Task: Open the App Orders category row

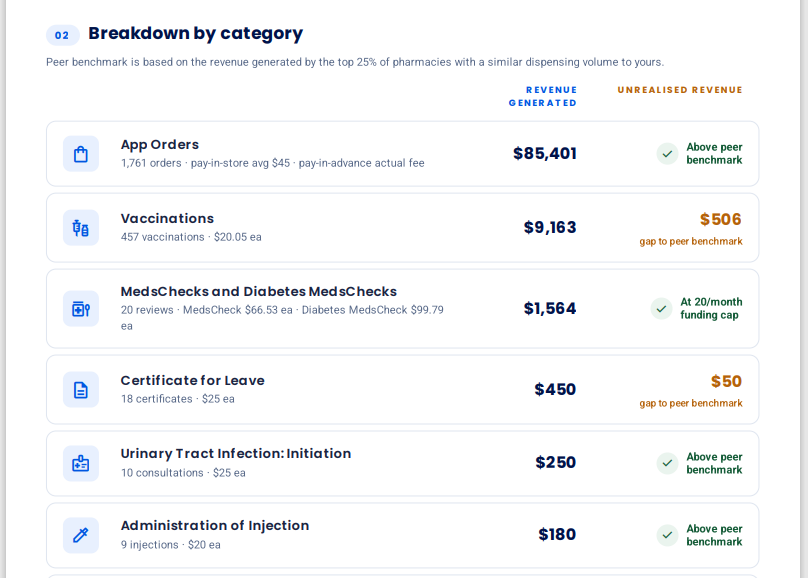Action: point(402,154)
